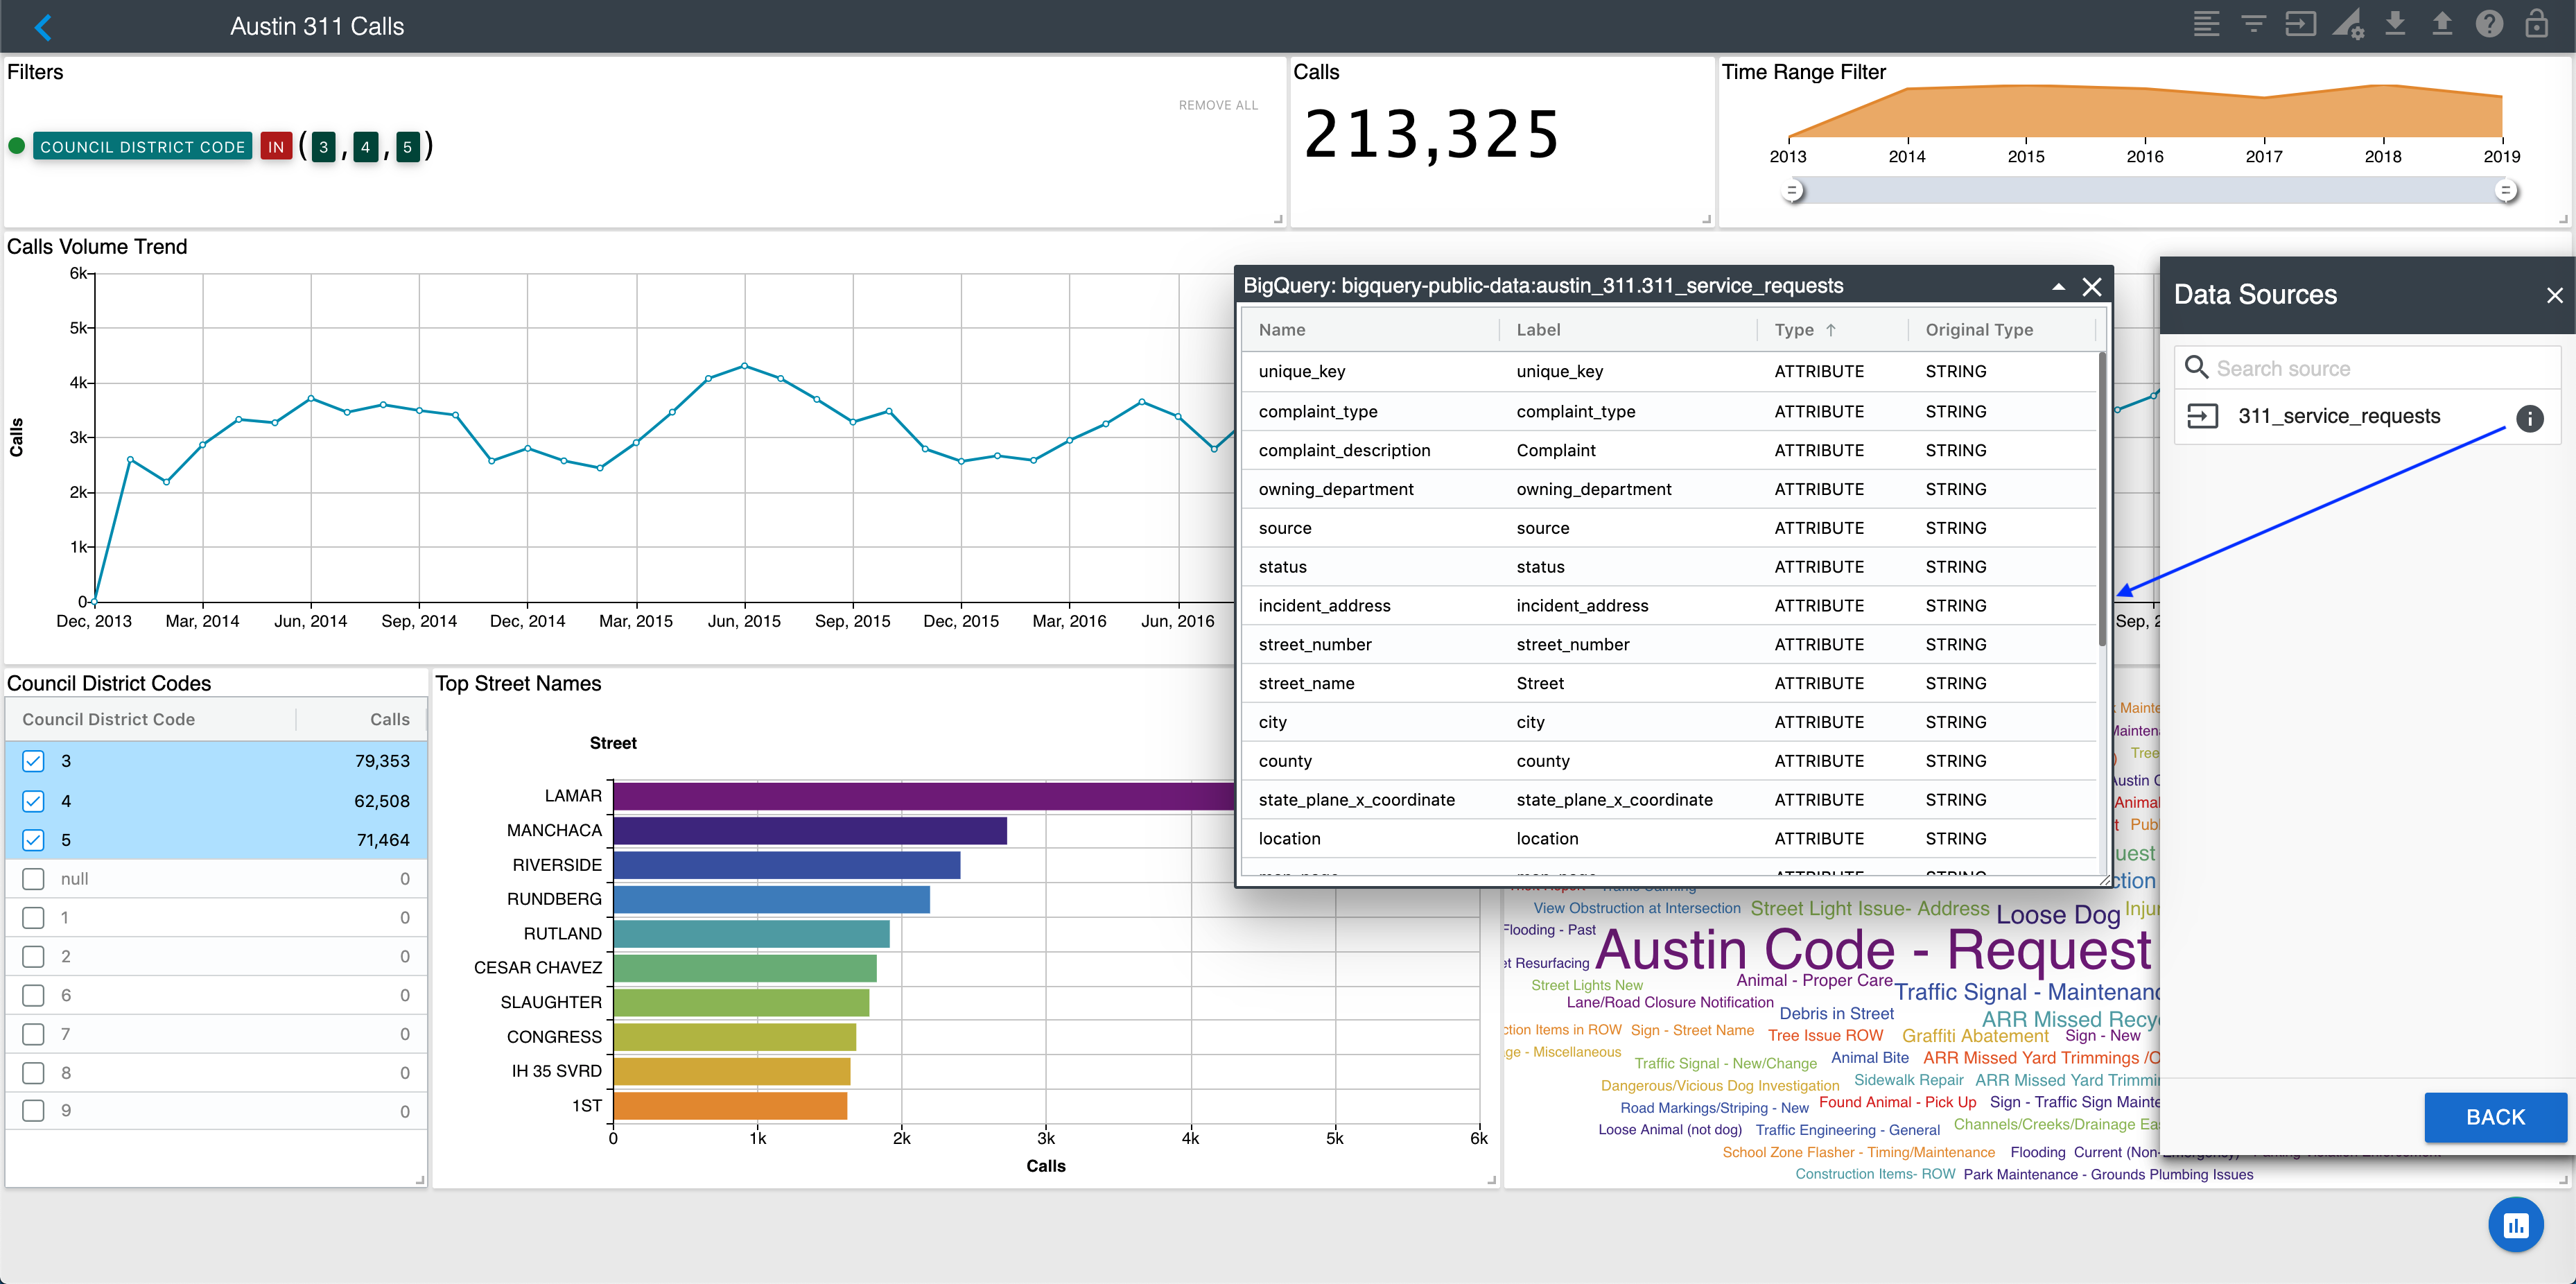The height and width of the screenshot is (1284, 2576).
Task: Click 'Street' label cell
Action: click(x=1540, y=683)
